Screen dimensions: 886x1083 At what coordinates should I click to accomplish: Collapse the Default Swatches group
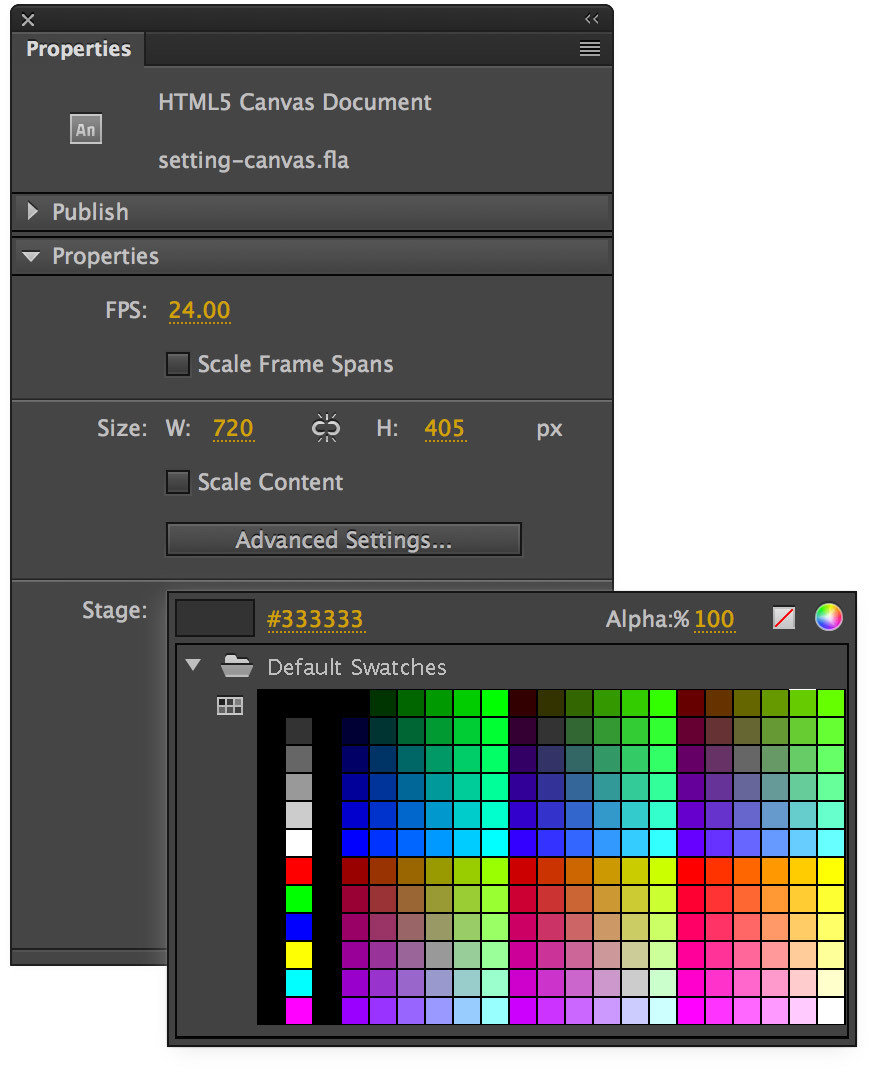[194, 666]
